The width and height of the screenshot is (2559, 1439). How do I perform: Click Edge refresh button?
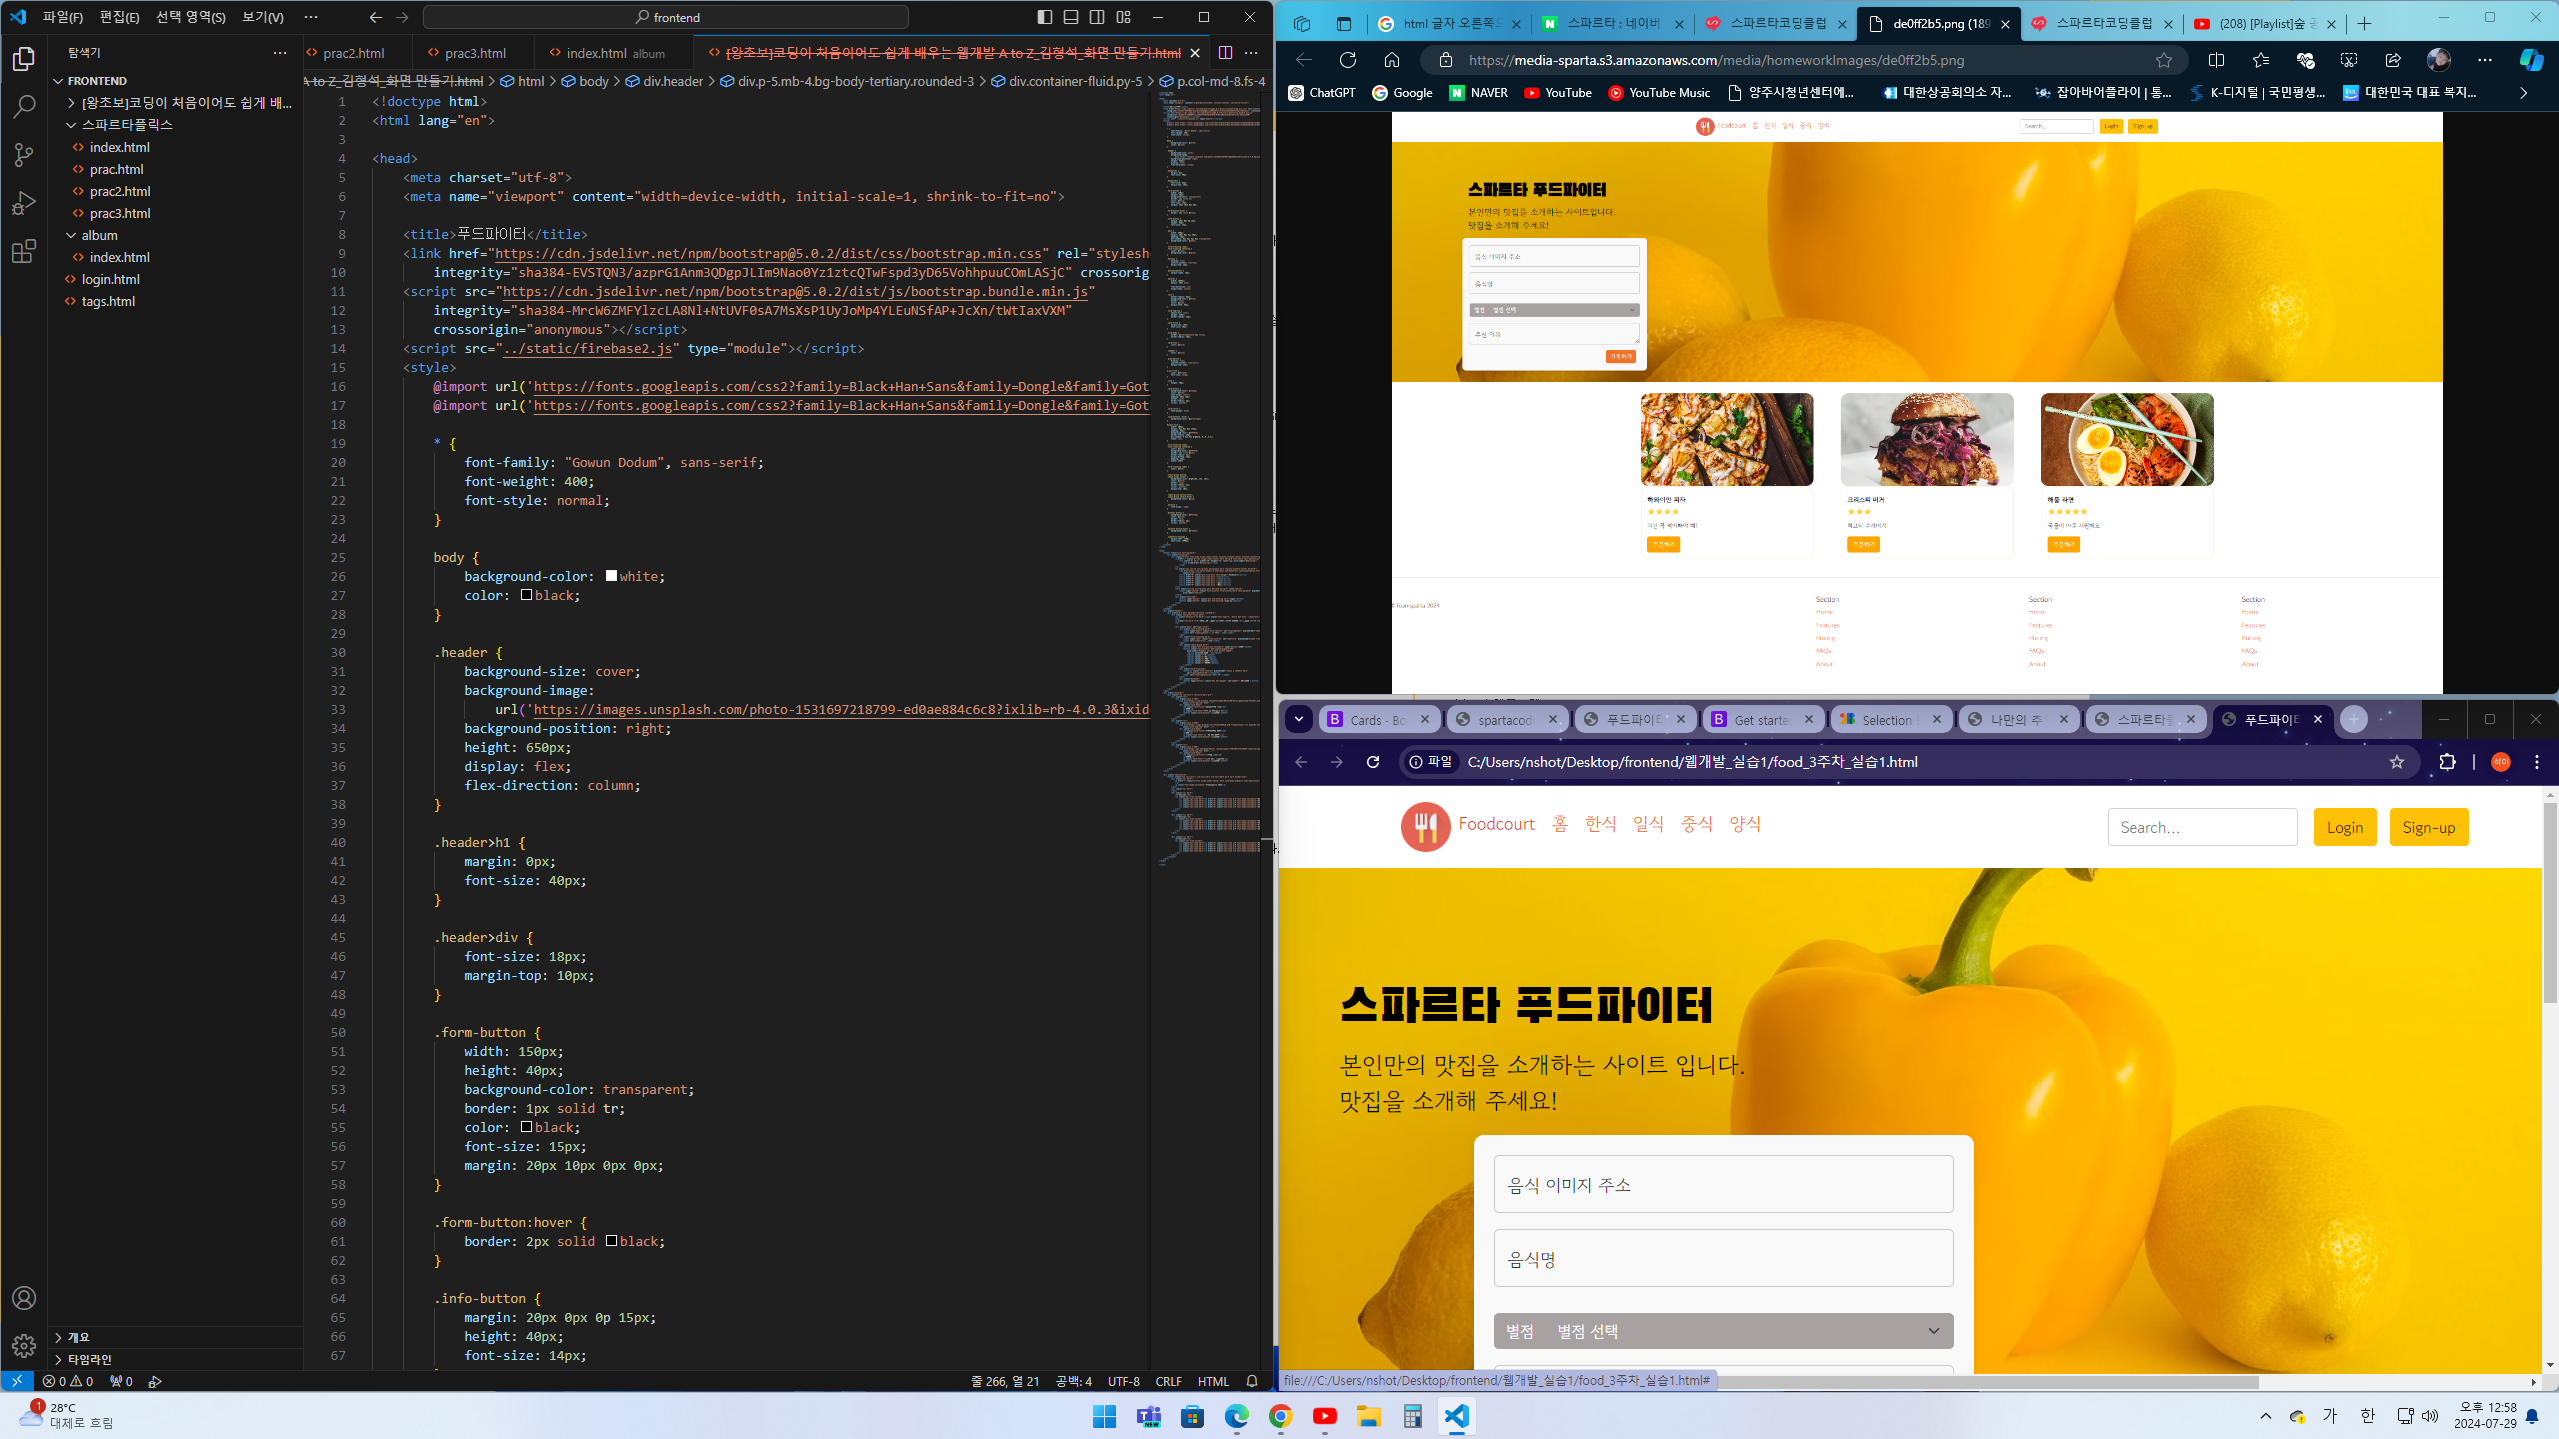coord(1348,60)
